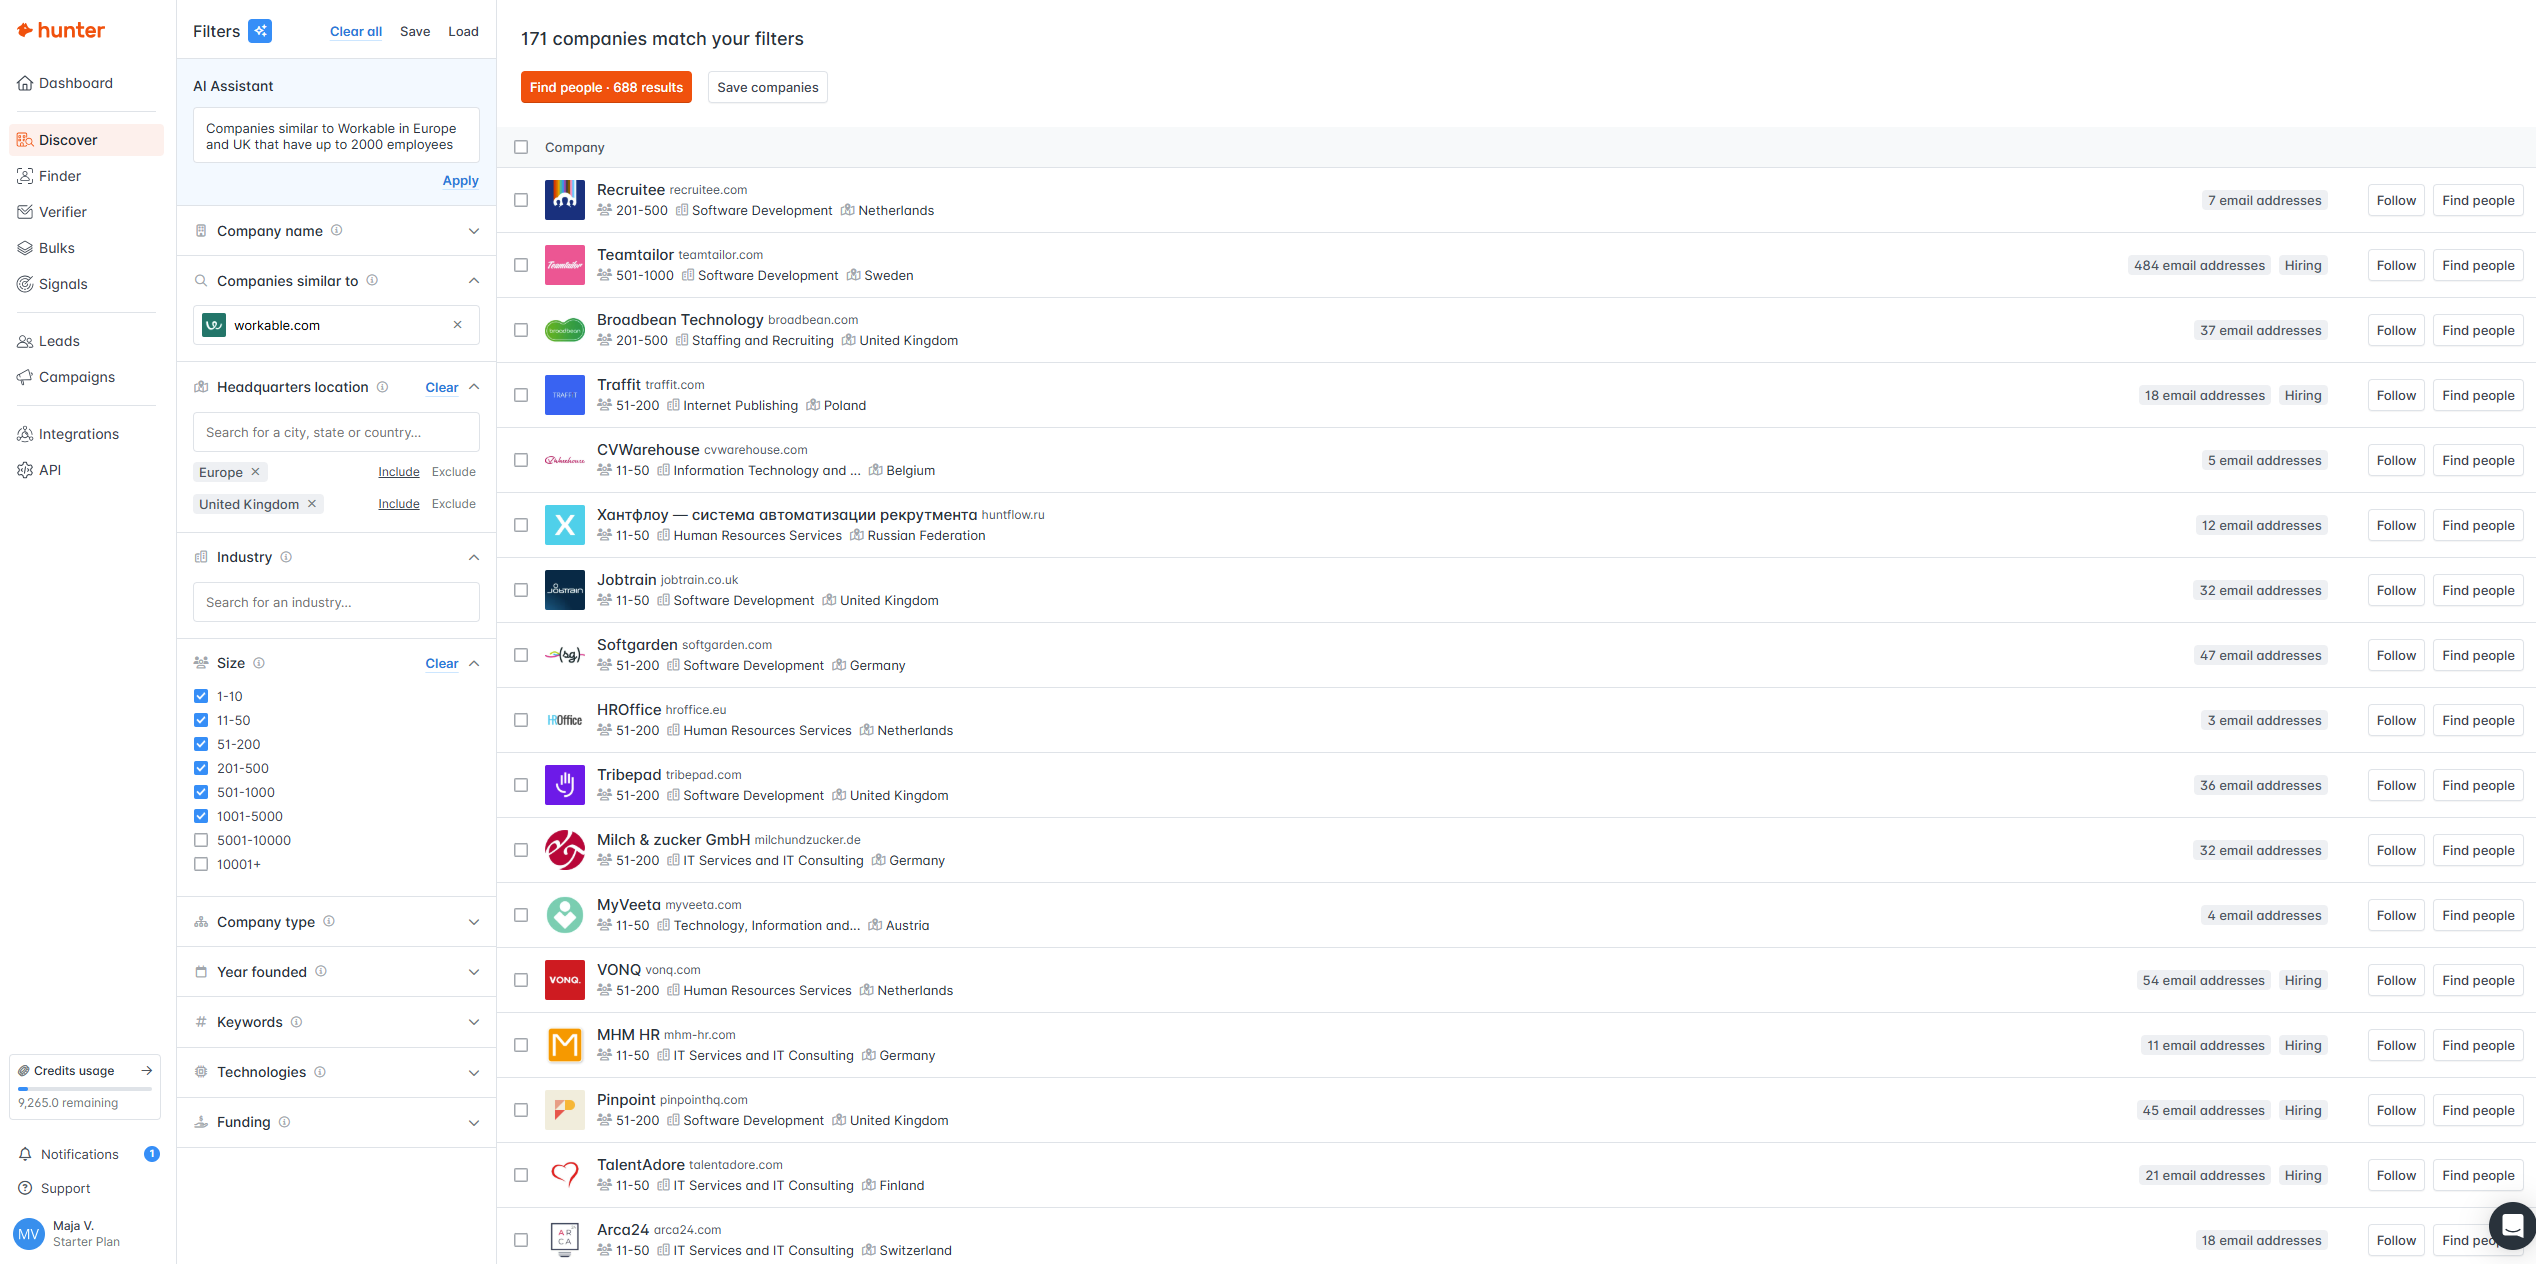The height and width of the screenshot is (1264, 2536).
Task: Click the hunter logo
Action: 61,30
